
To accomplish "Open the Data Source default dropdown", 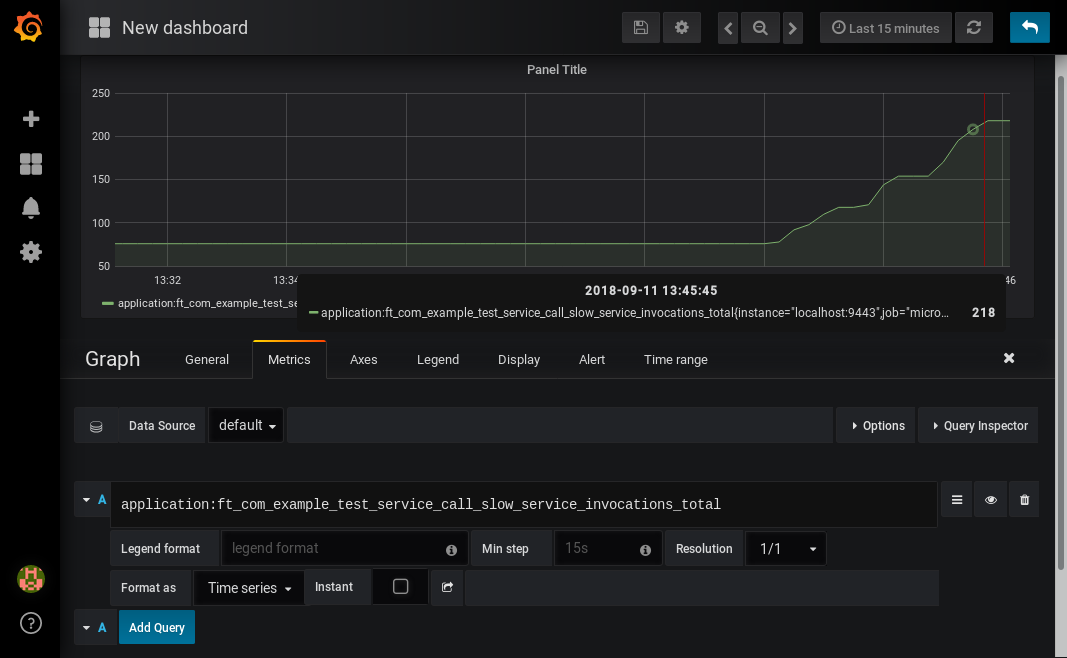I will tap(246, 425).
